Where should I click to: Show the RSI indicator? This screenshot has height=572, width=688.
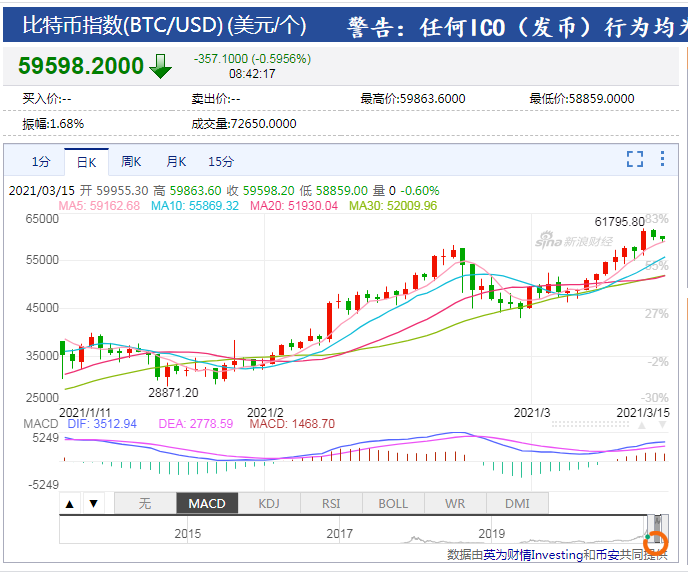tap(331, 503)
